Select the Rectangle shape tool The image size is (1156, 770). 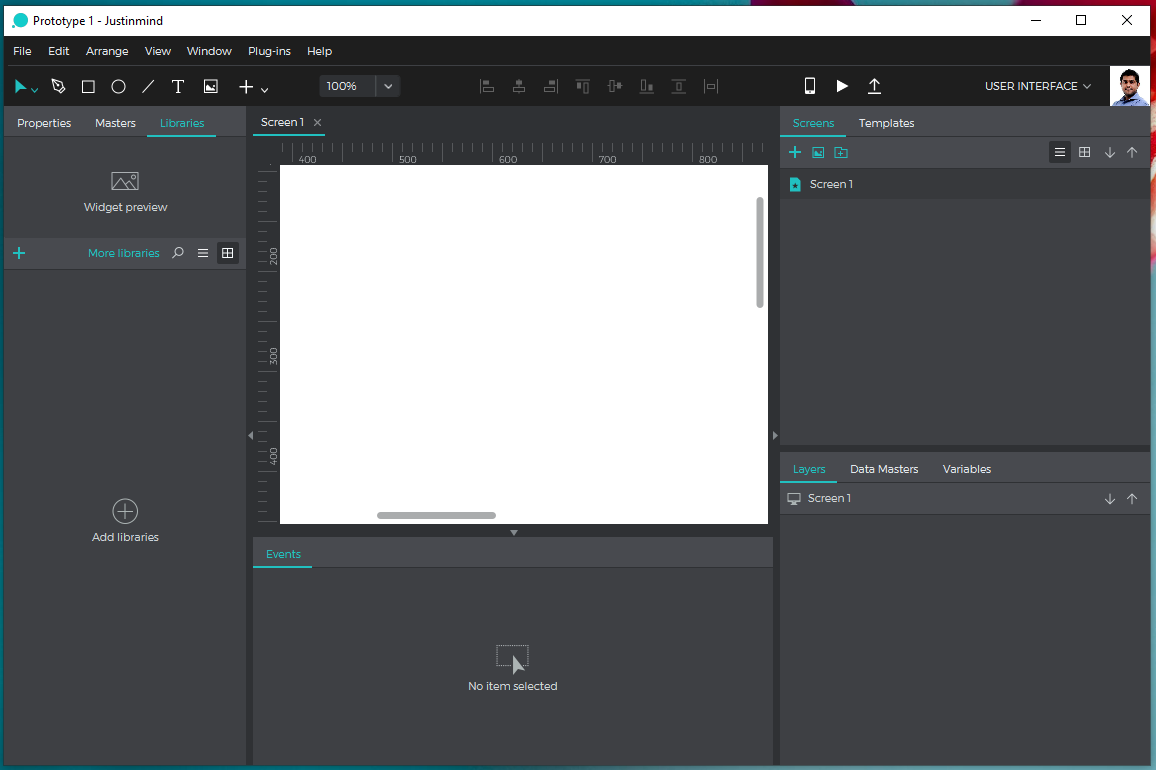(88, 87)
